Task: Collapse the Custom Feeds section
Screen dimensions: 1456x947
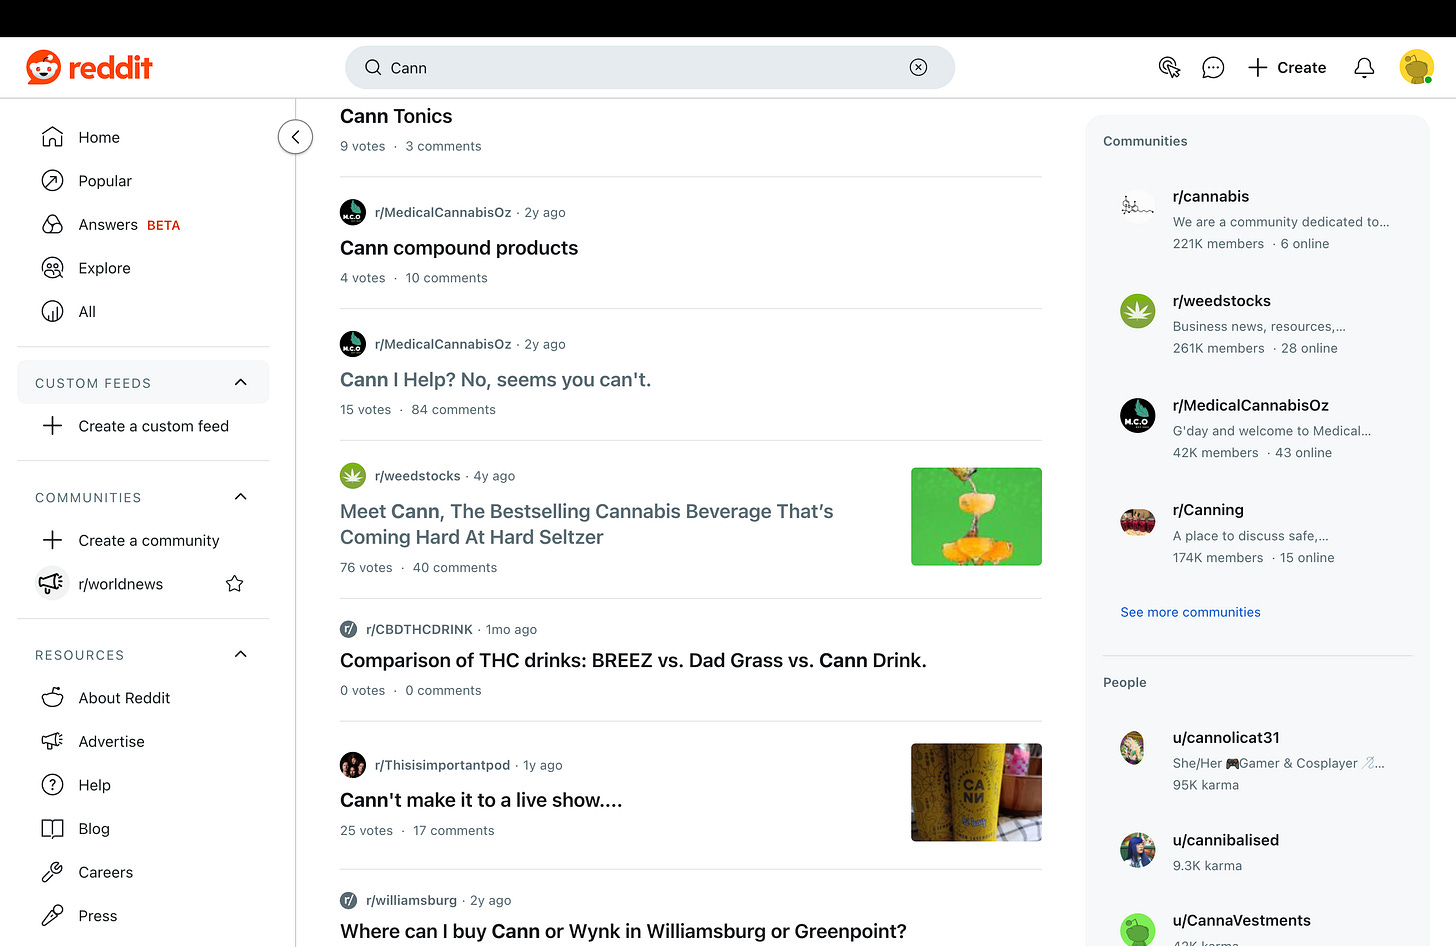Action: click(x=240, y=382)
